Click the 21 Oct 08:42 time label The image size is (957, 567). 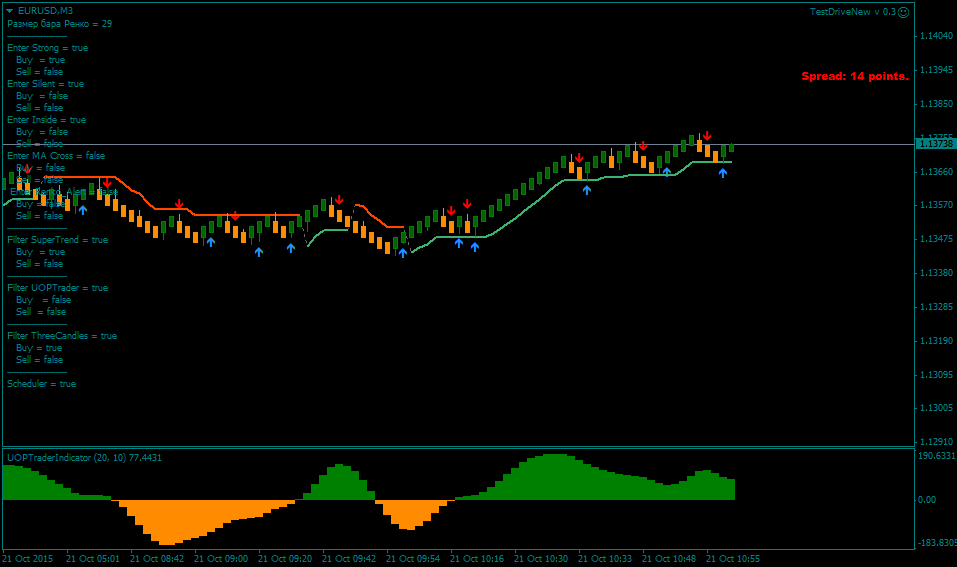(157, 558)
